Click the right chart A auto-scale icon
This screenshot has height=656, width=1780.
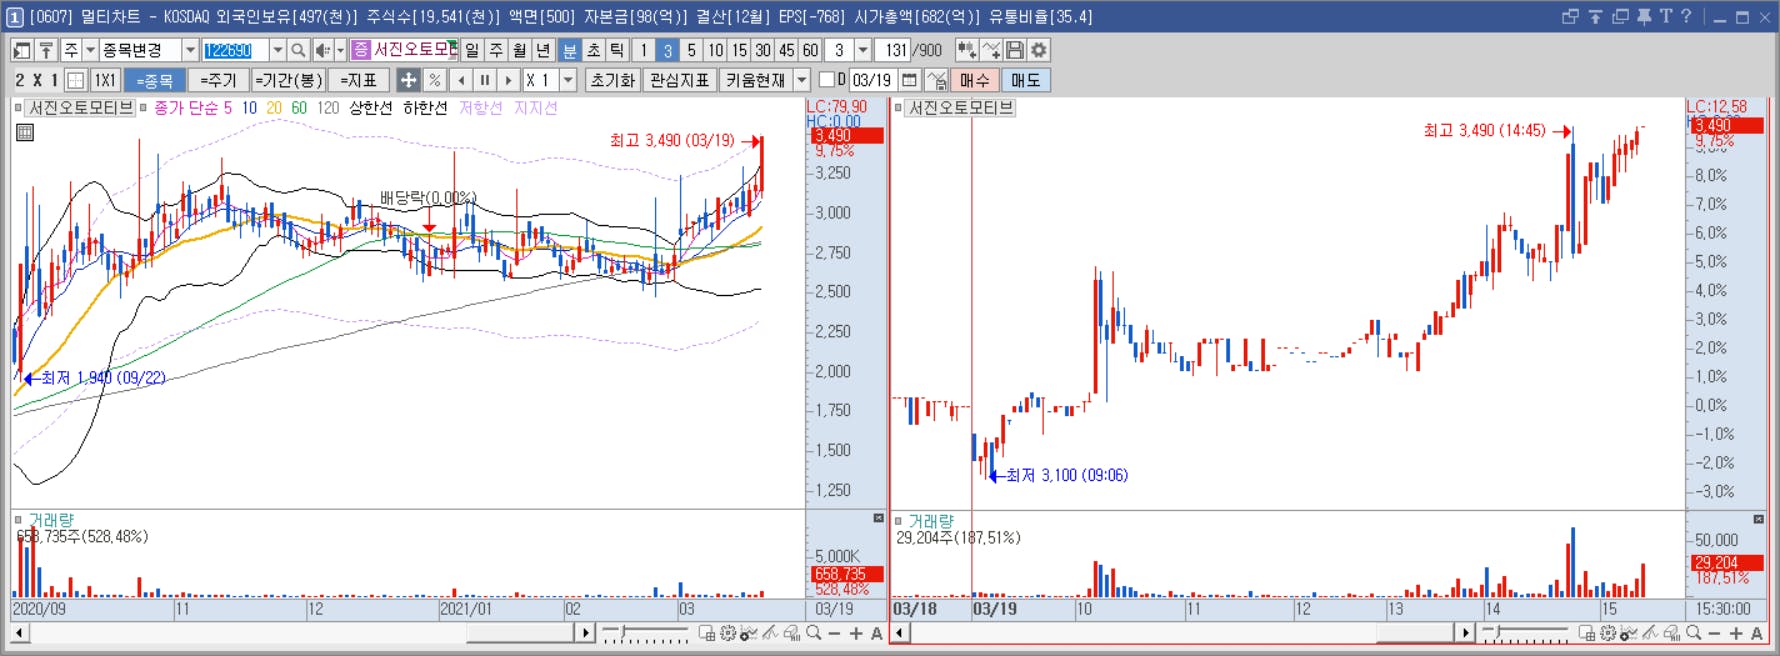click(x=1756, y=633)
